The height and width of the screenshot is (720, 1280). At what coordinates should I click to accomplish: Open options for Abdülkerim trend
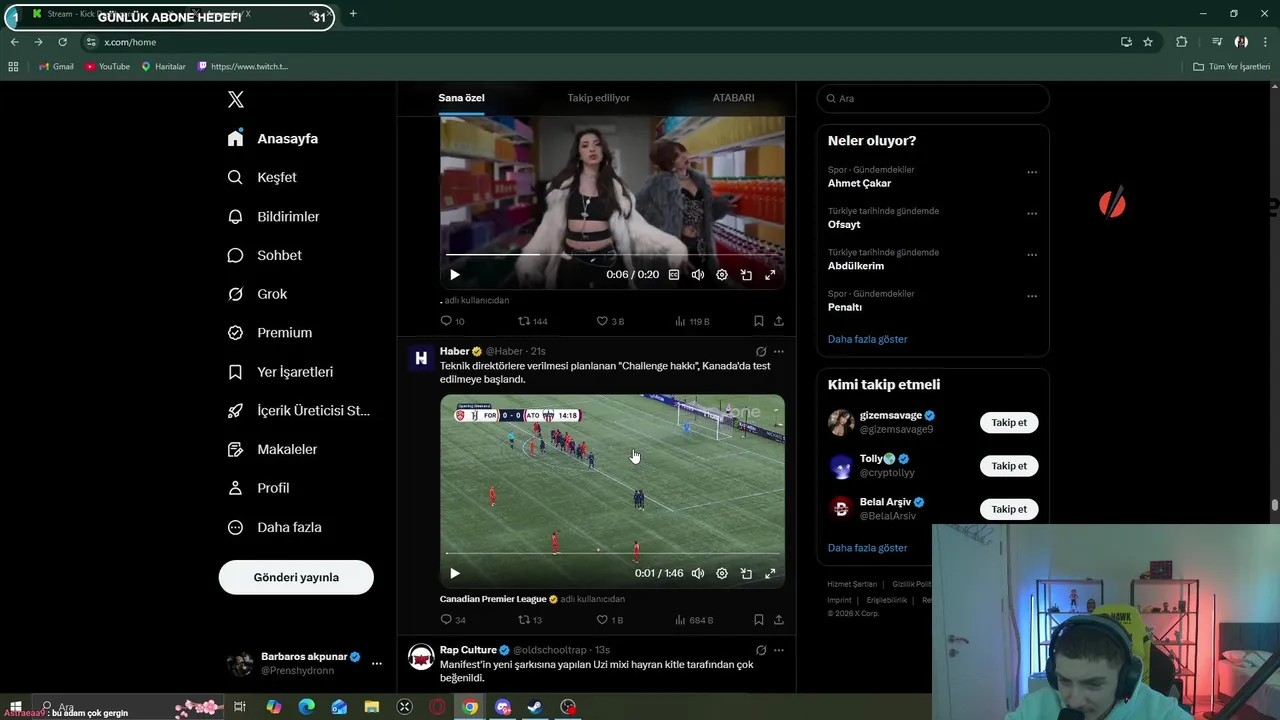[x=1032, y=255]
